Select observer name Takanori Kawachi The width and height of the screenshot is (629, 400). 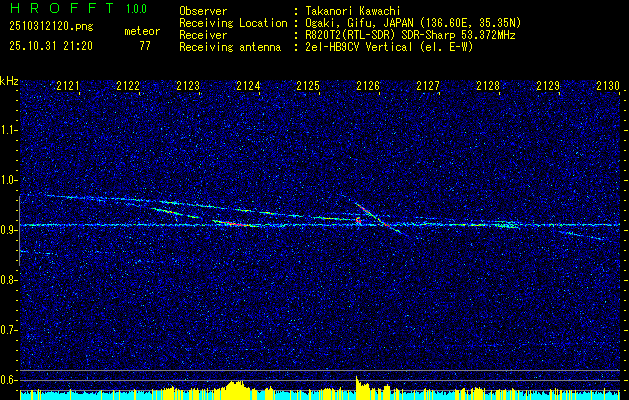coord(352,11)
